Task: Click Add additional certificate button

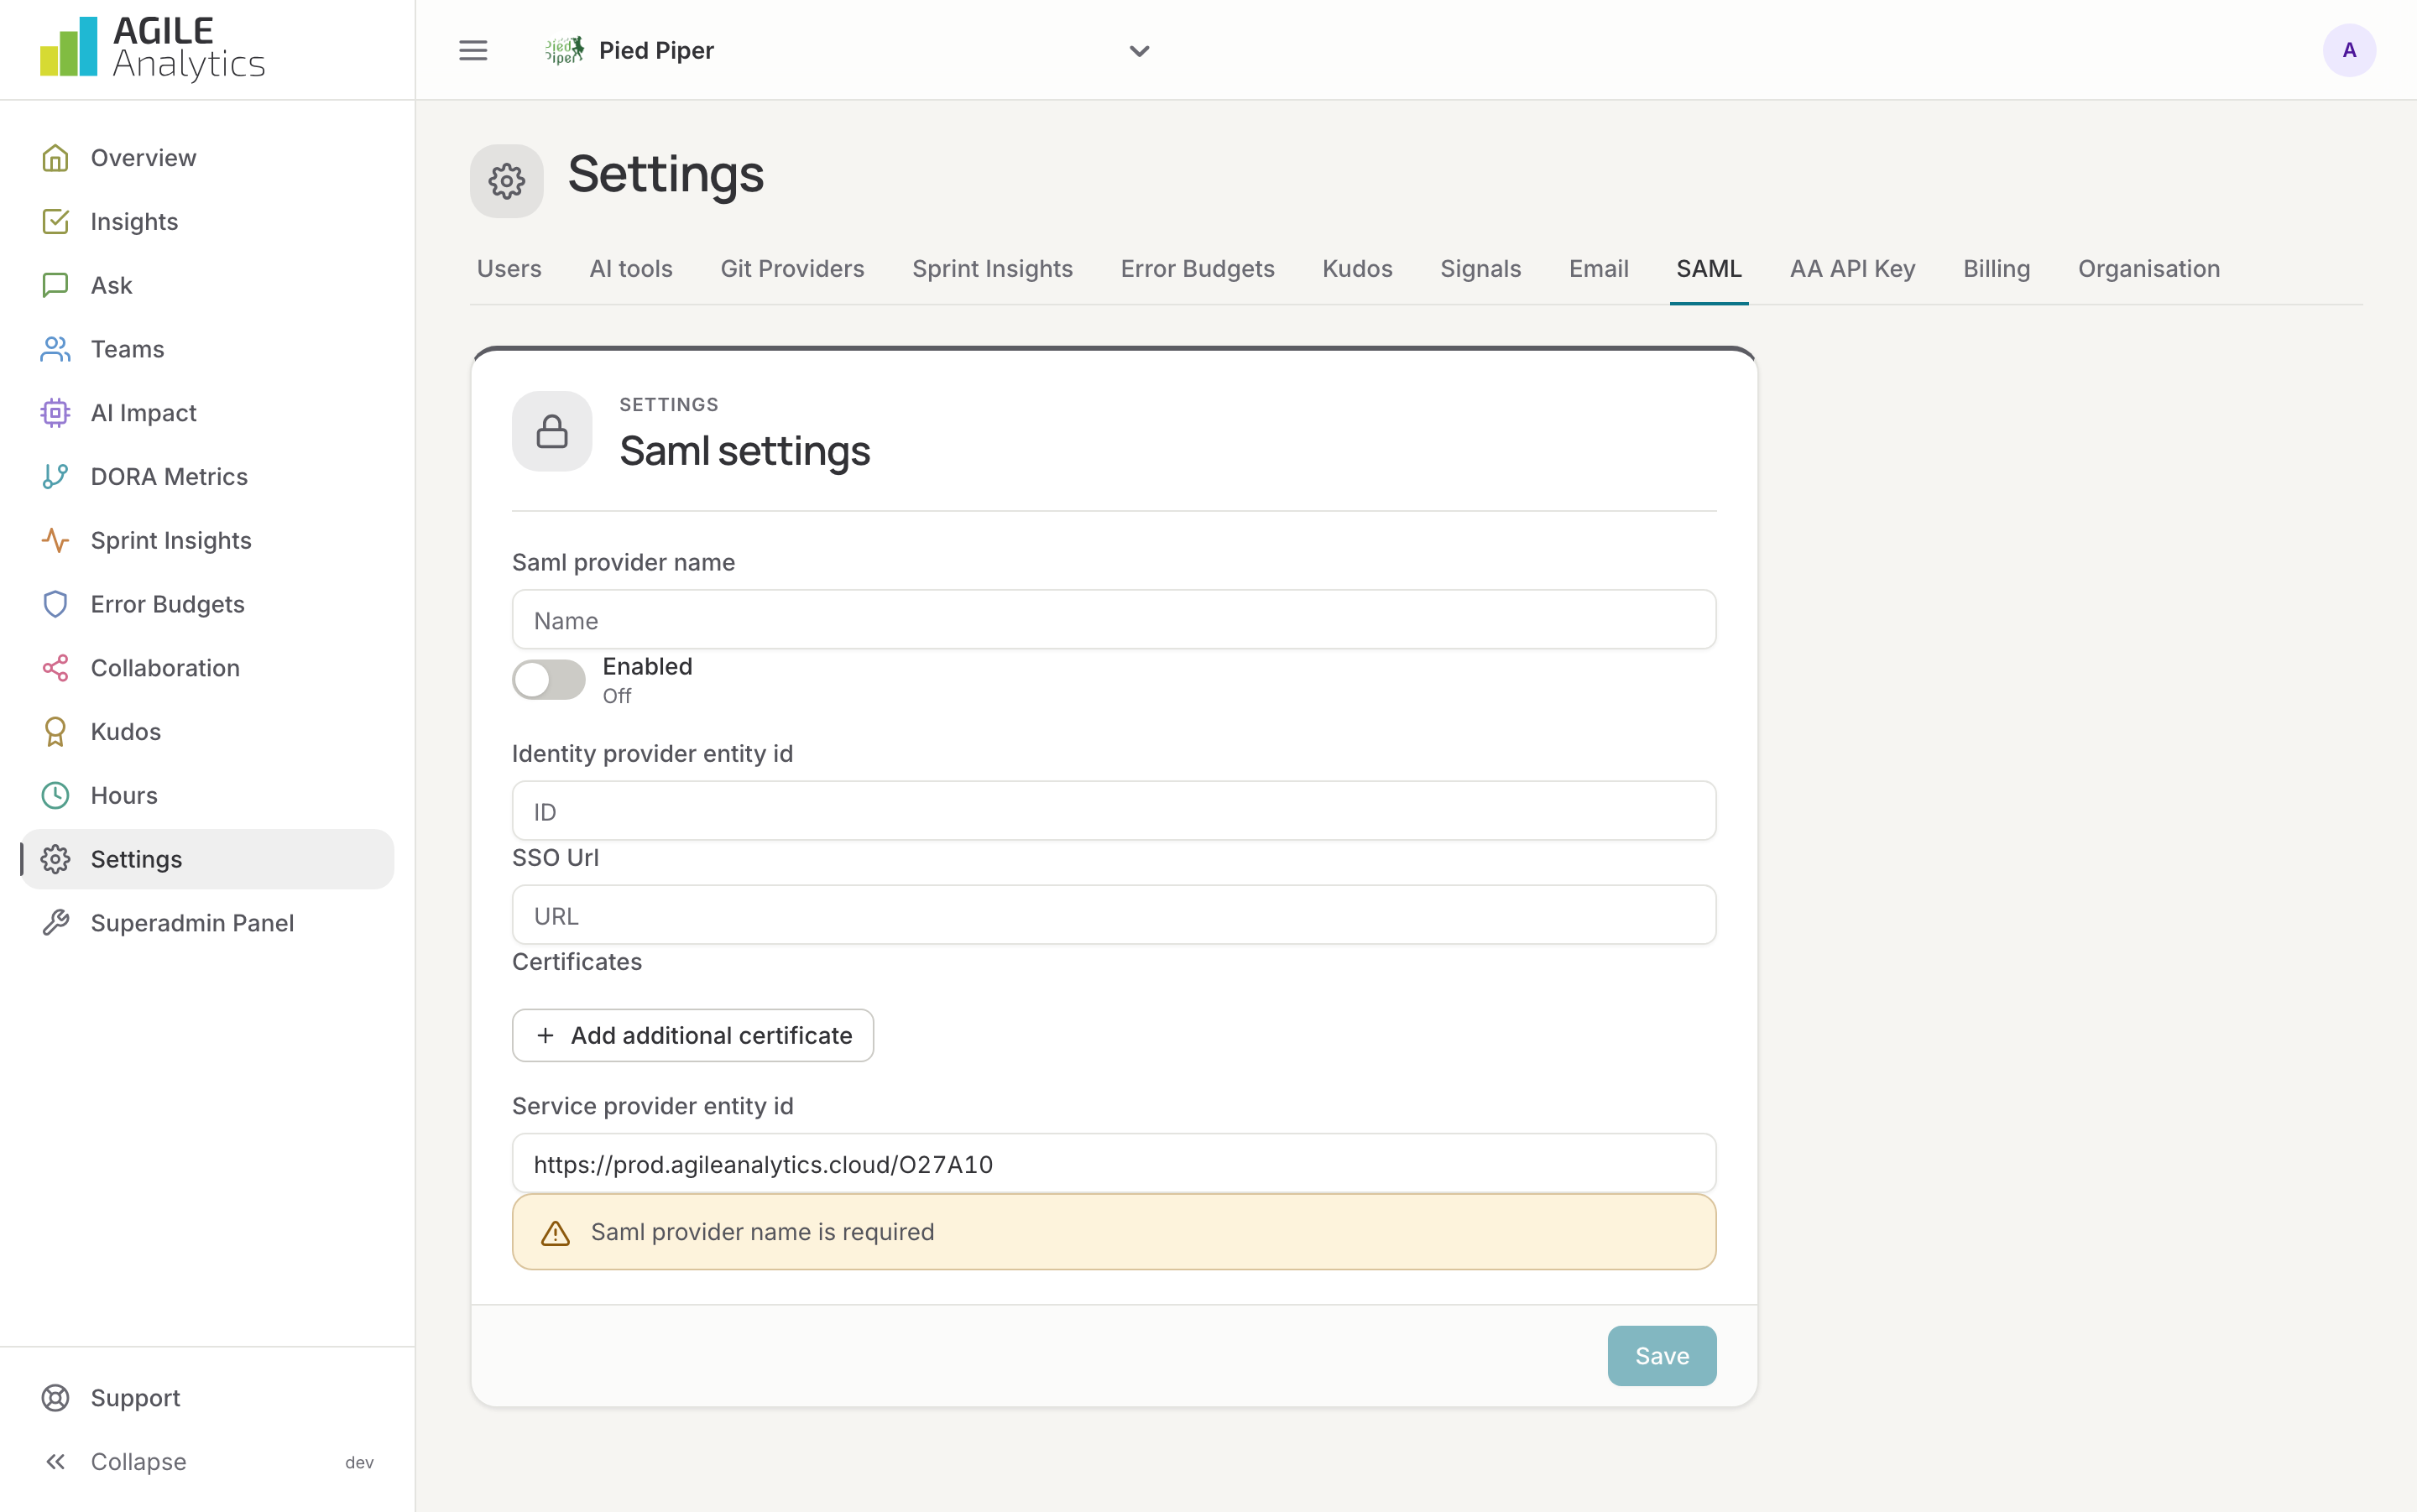Action: coord(693,1035)
